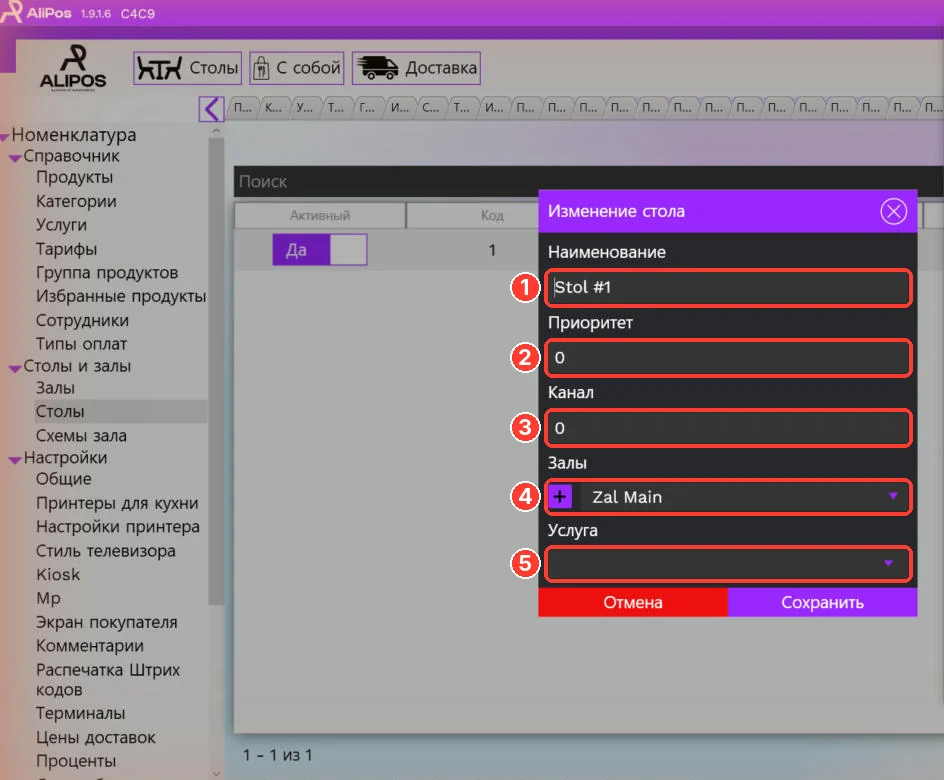944x780 pixels.
Task: Select Типы оплат in the sidebar
Action: pyautogui.click(x=81, y=344)
